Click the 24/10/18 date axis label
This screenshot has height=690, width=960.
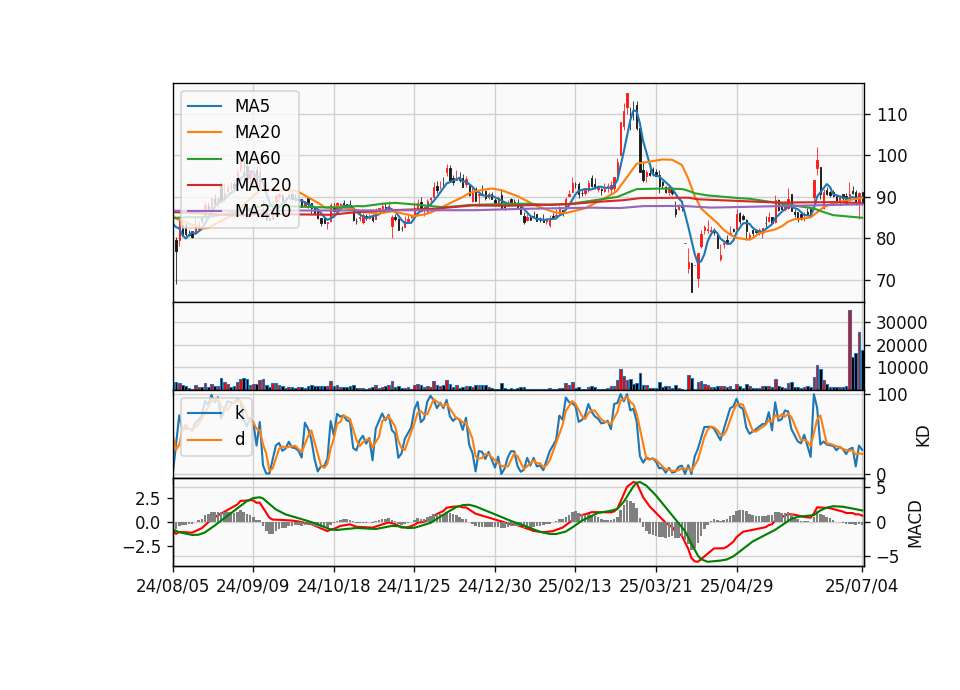point(334,586)
